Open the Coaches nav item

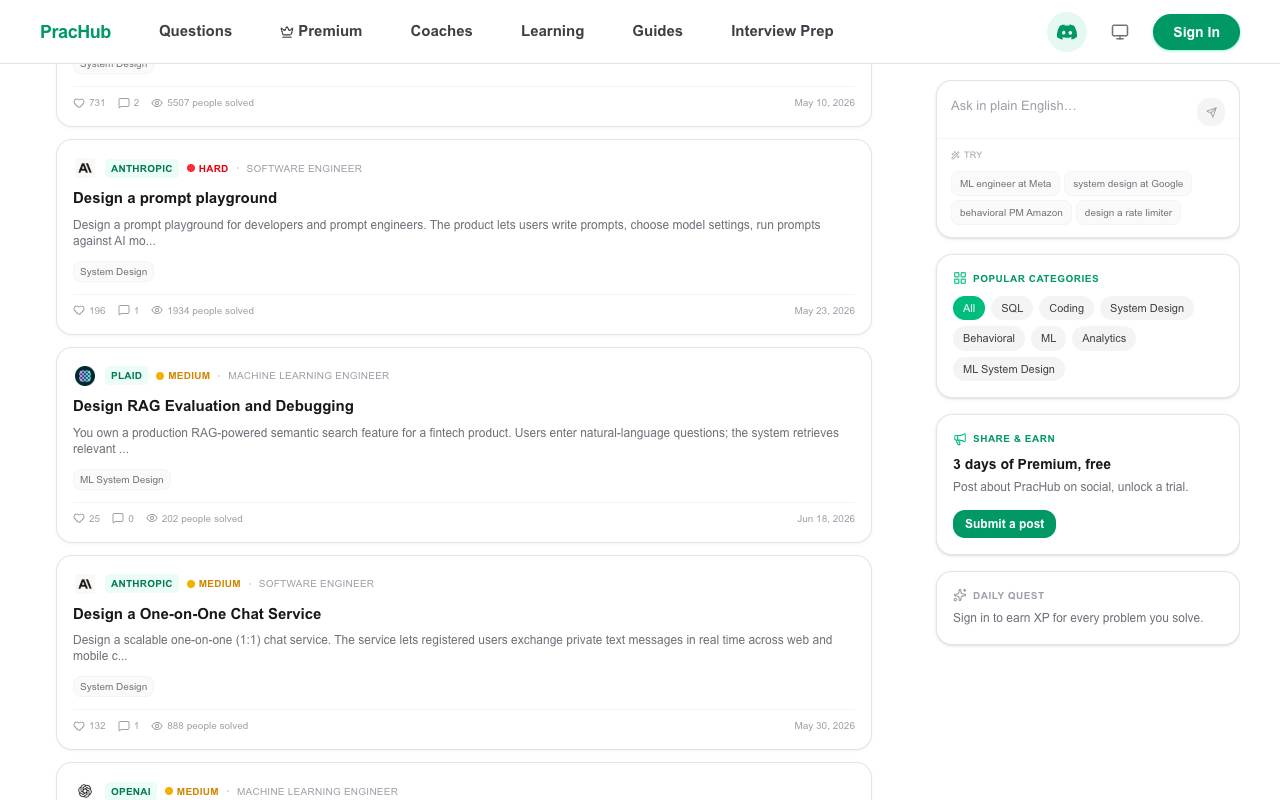coord(441,31)
